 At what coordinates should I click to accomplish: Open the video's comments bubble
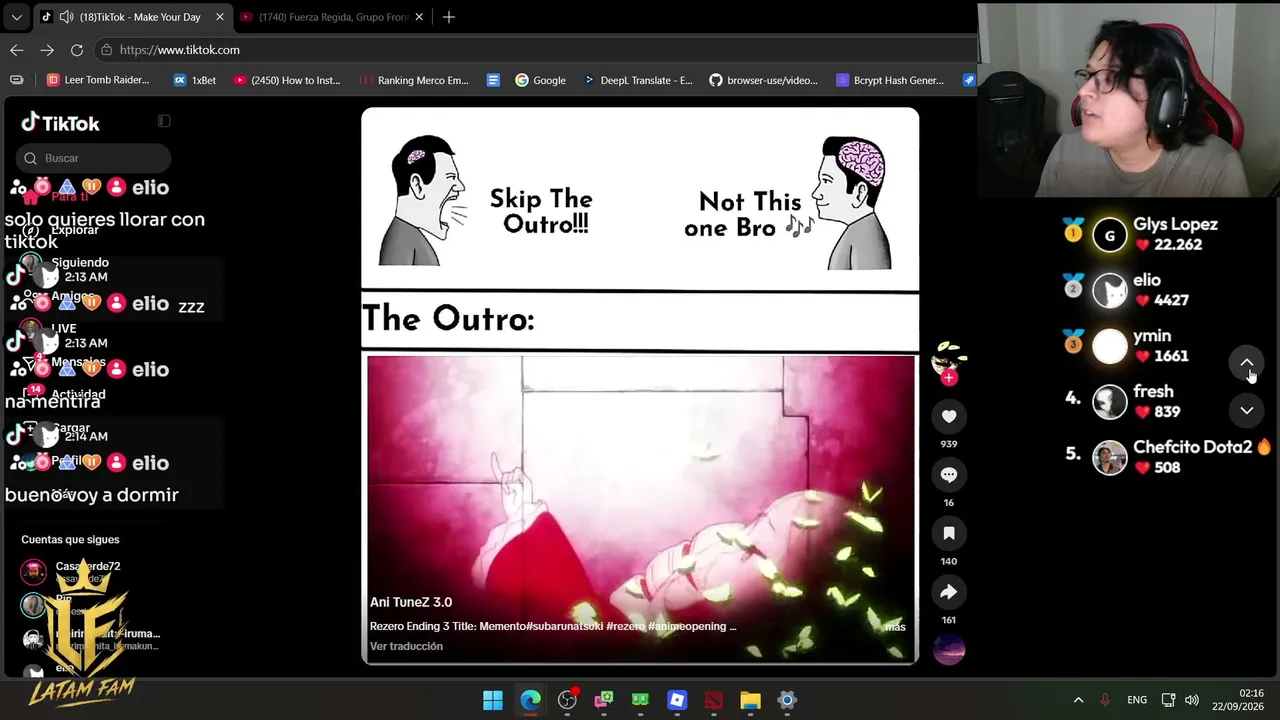(x=949, y=475)
